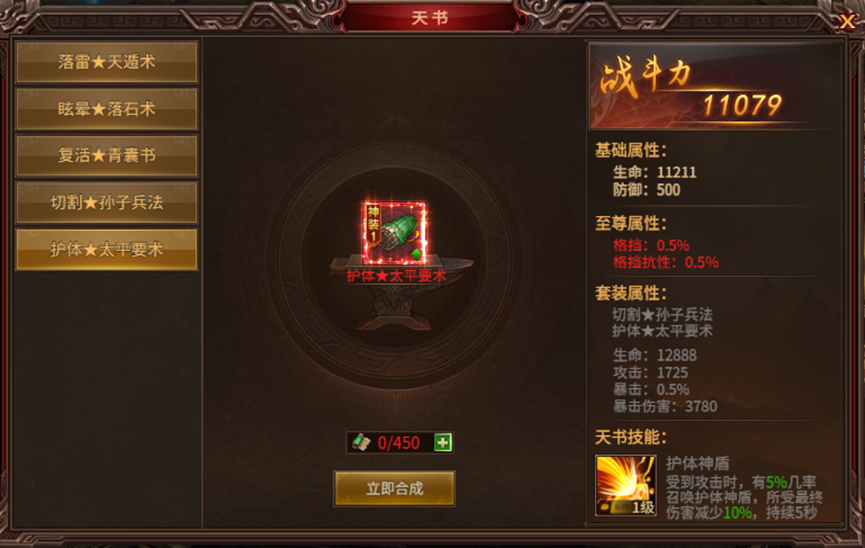Click the 护体神盾 skill icon

626,485
